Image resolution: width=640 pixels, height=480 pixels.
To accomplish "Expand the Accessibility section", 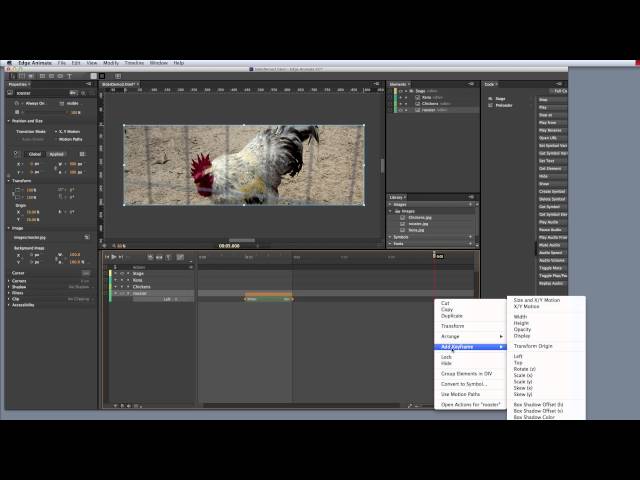I will (9, 305).
